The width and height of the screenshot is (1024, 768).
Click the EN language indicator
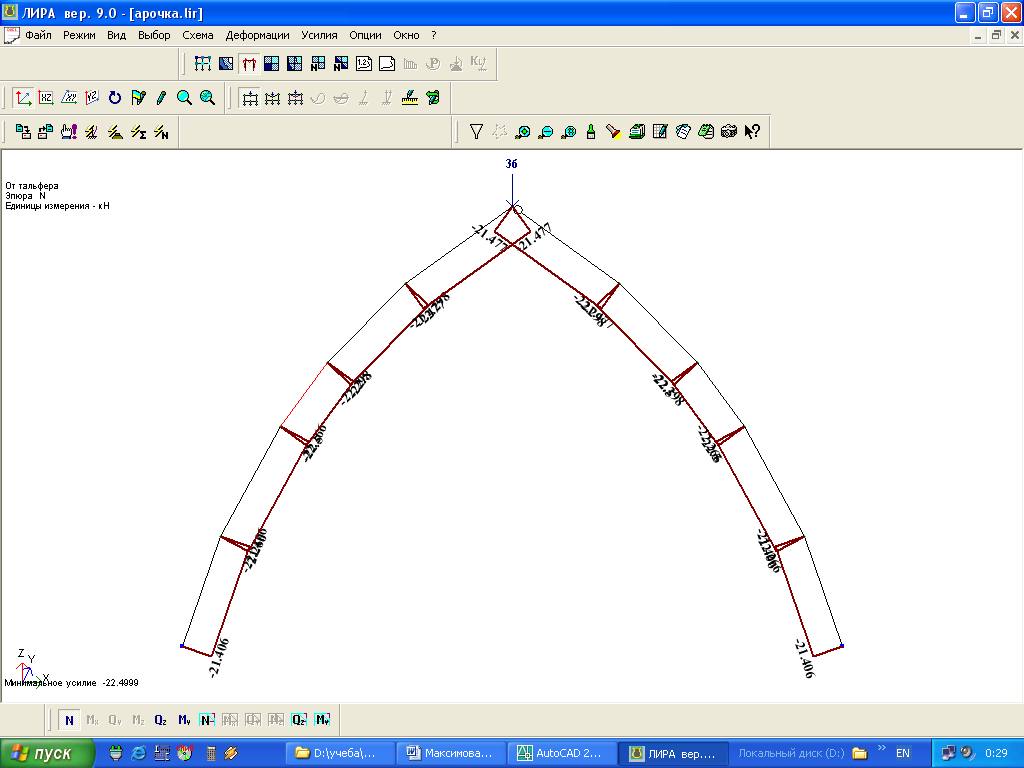click(903, 754)
